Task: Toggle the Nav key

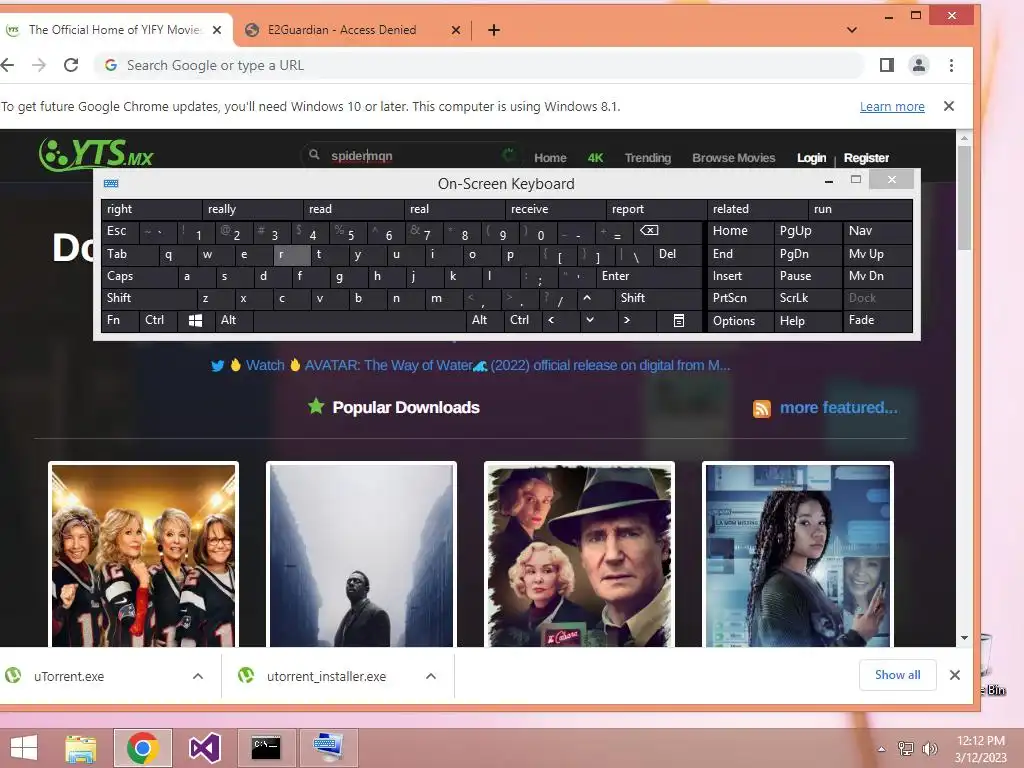Action: 877,232
